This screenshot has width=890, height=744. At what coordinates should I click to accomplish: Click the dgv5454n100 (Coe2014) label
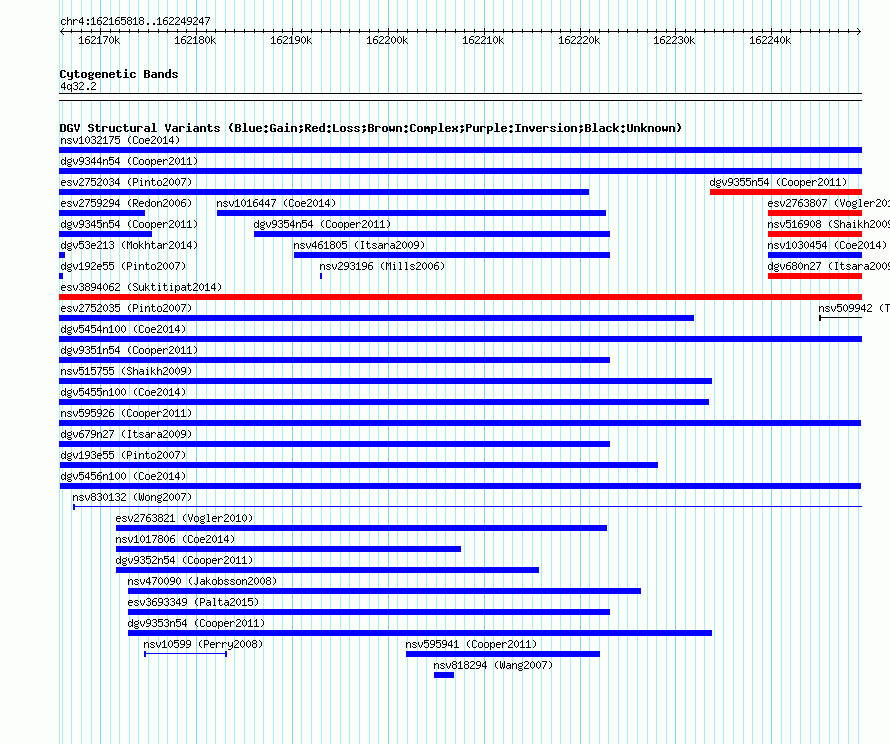point(123,329)
